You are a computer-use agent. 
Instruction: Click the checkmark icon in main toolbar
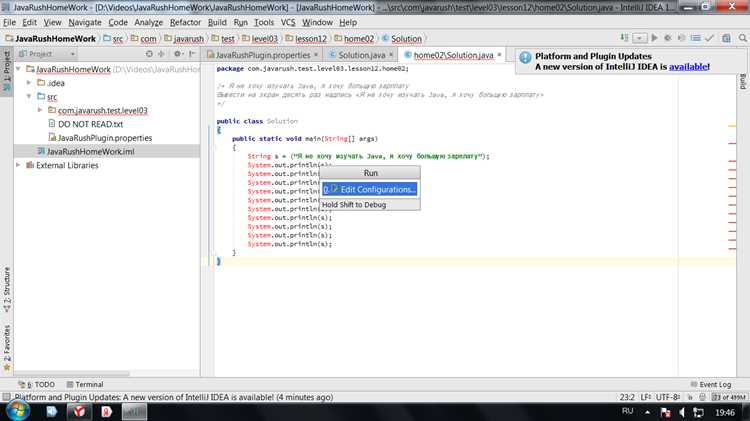(709, 38)
